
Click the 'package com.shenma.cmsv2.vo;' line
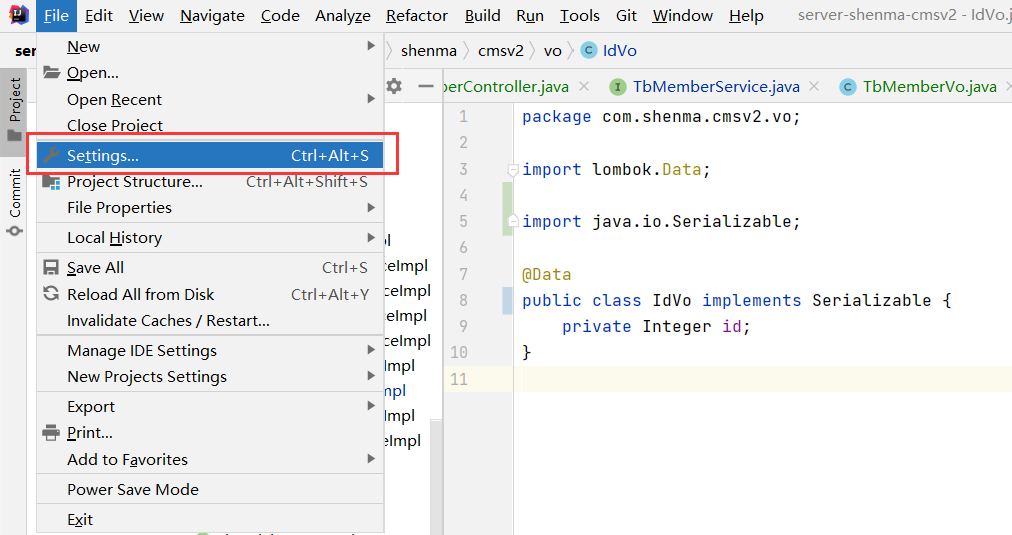pos(661,117)
